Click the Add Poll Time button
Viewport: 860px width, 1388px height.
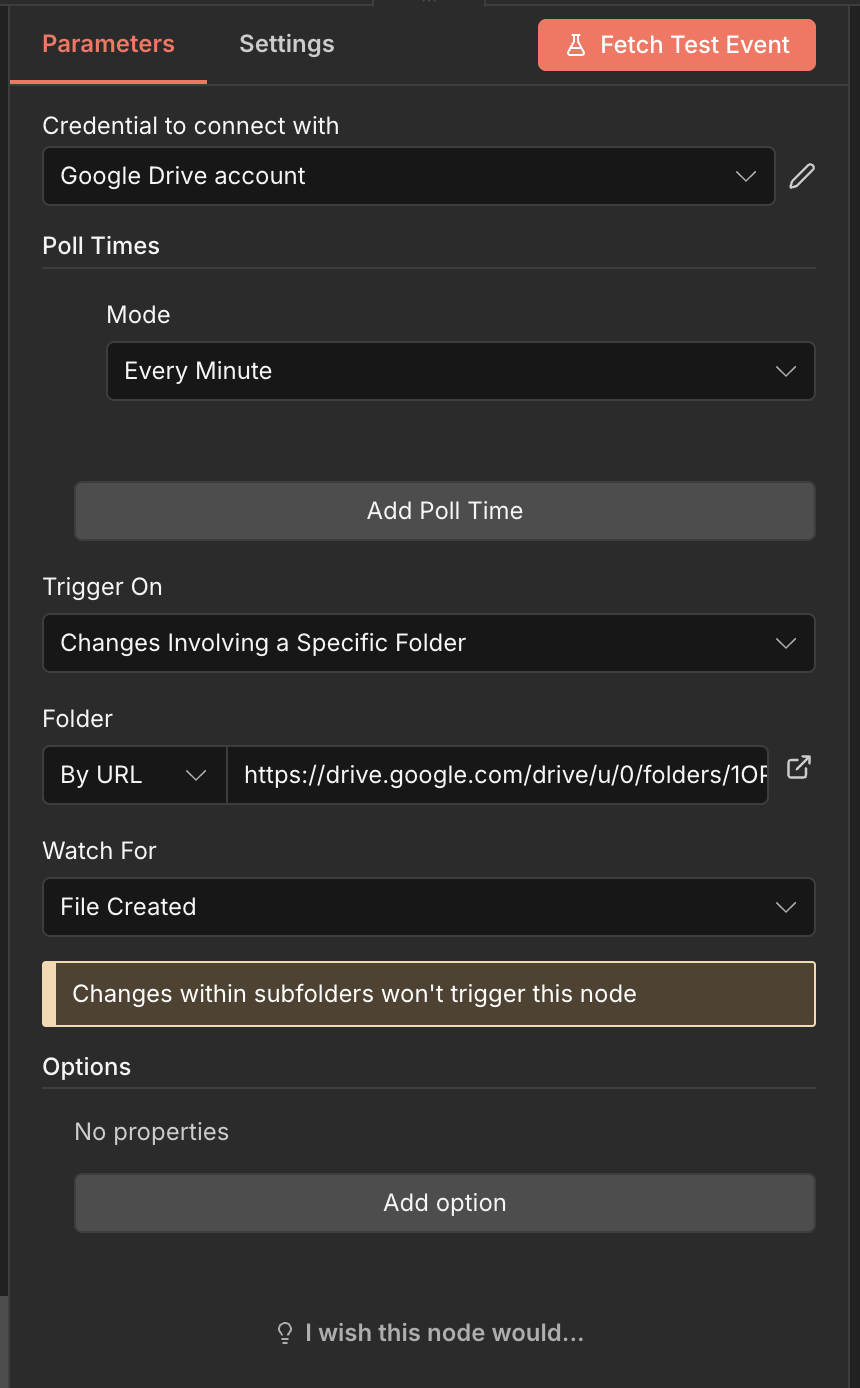pyautogui.click(x=444, y=510)
